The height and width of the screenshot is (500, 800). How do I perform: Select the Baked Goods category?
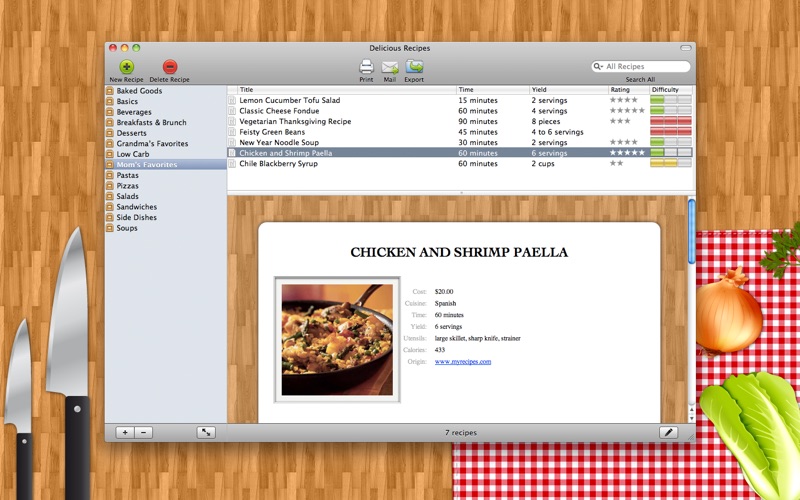coord(139,91)
